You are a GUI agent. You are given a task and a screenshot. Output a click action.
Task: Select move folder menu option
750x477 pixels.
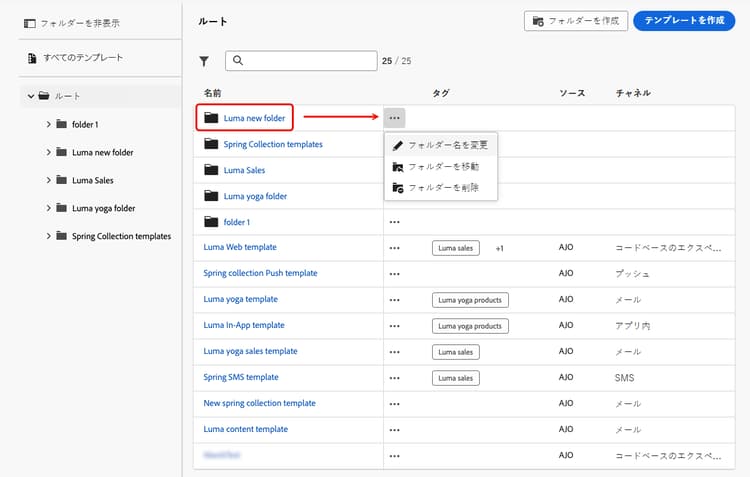click(441, 166)
